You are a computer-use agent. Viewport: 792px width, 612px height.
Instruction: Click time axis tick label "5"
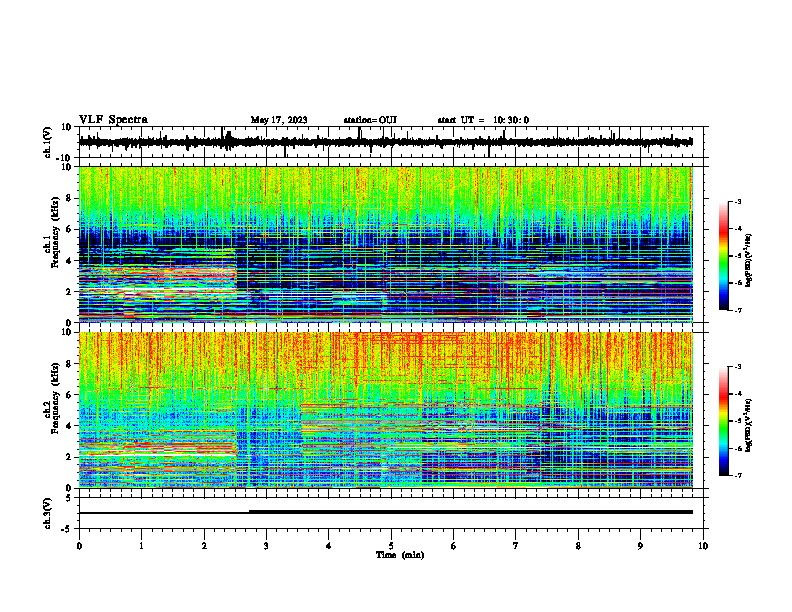pos(391,546)
